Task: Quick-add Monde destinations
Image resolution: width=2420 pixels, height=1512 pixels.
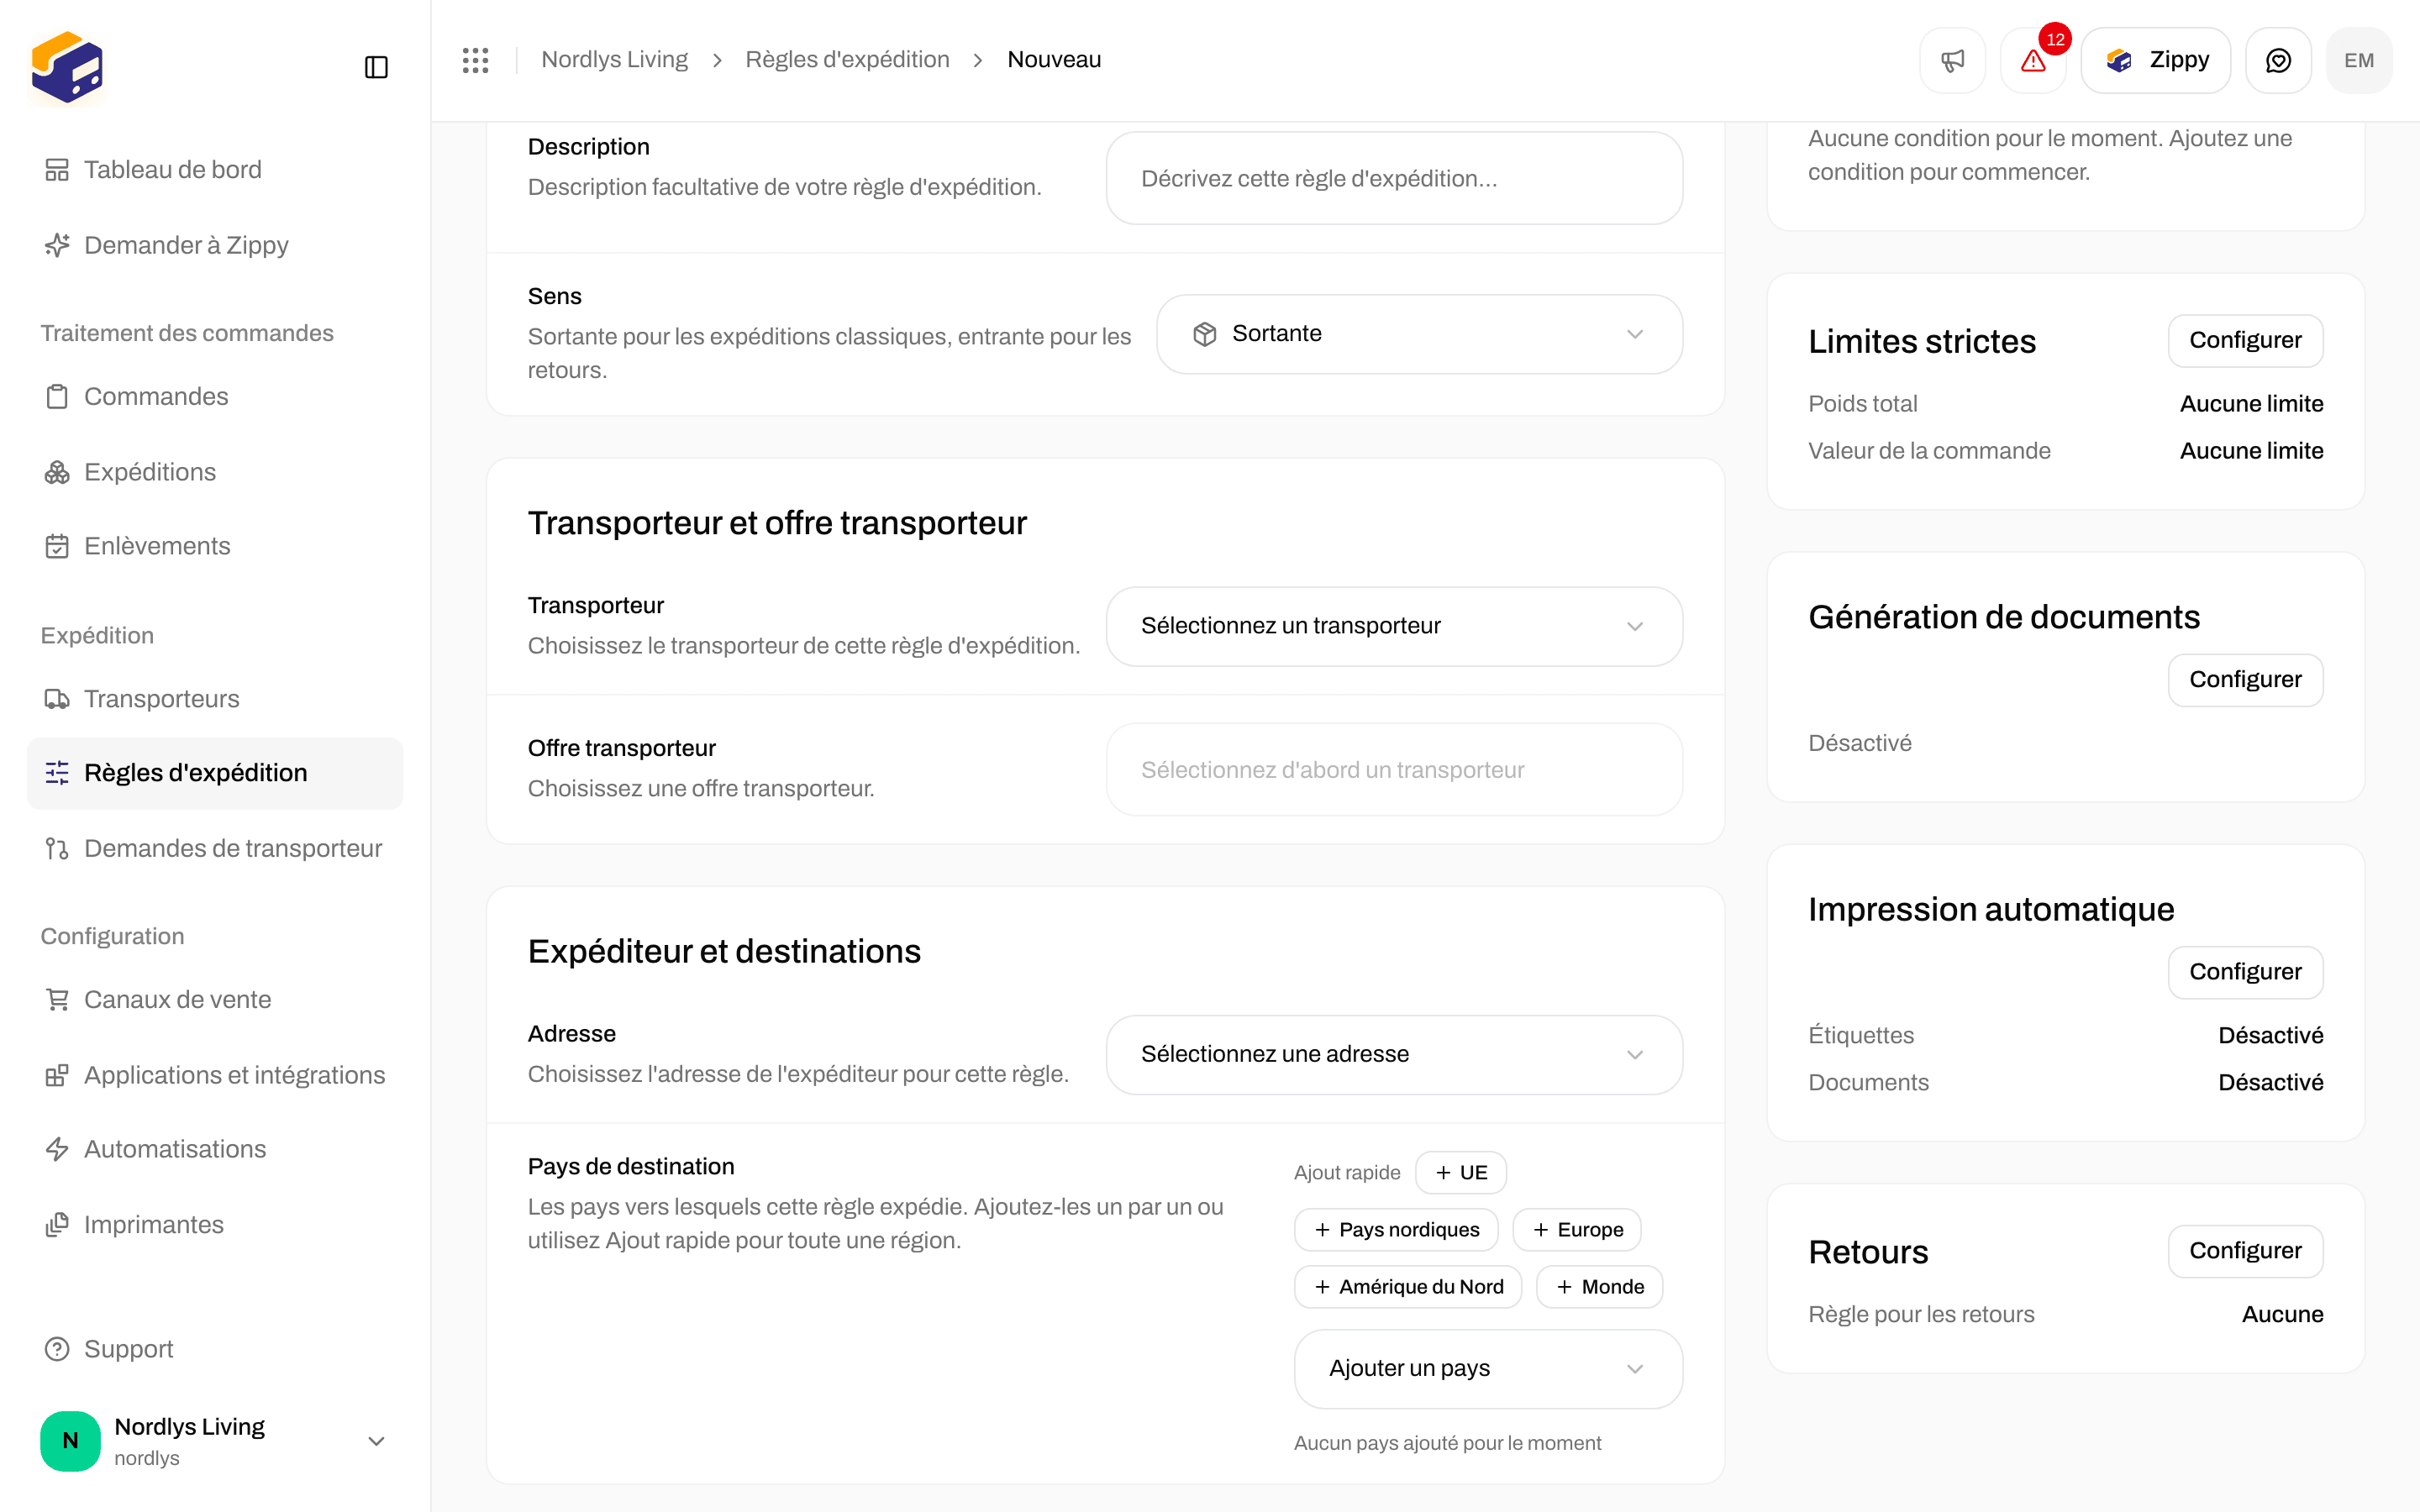Action: coord(1600,1287)
